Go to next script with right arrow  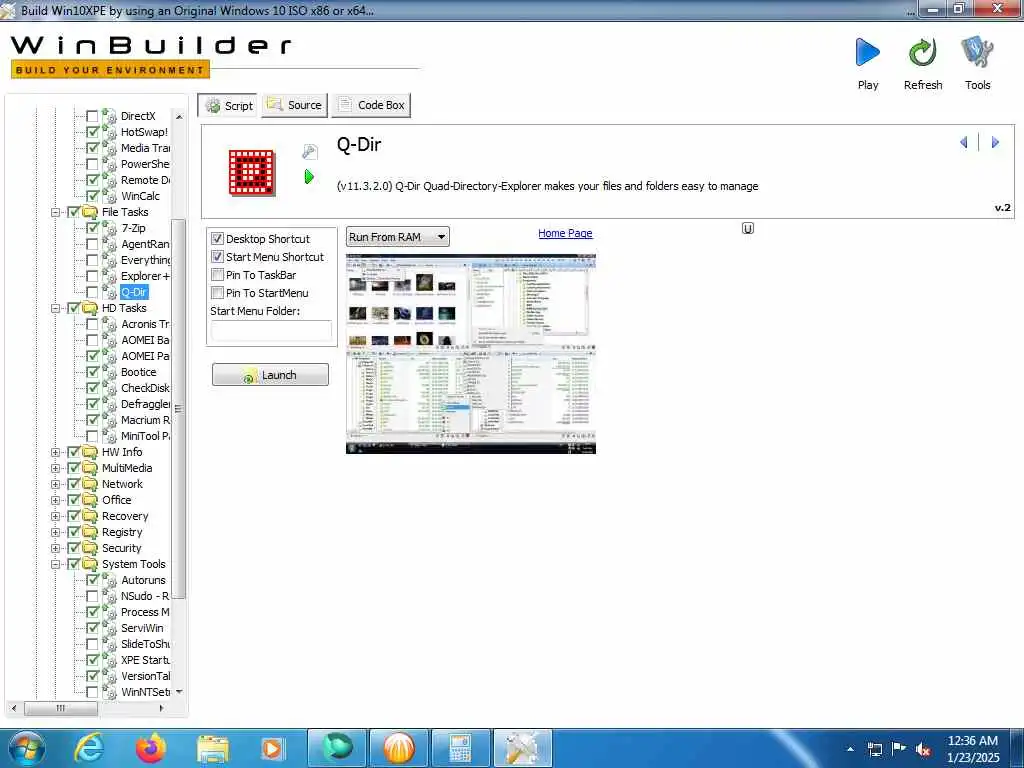995,142
